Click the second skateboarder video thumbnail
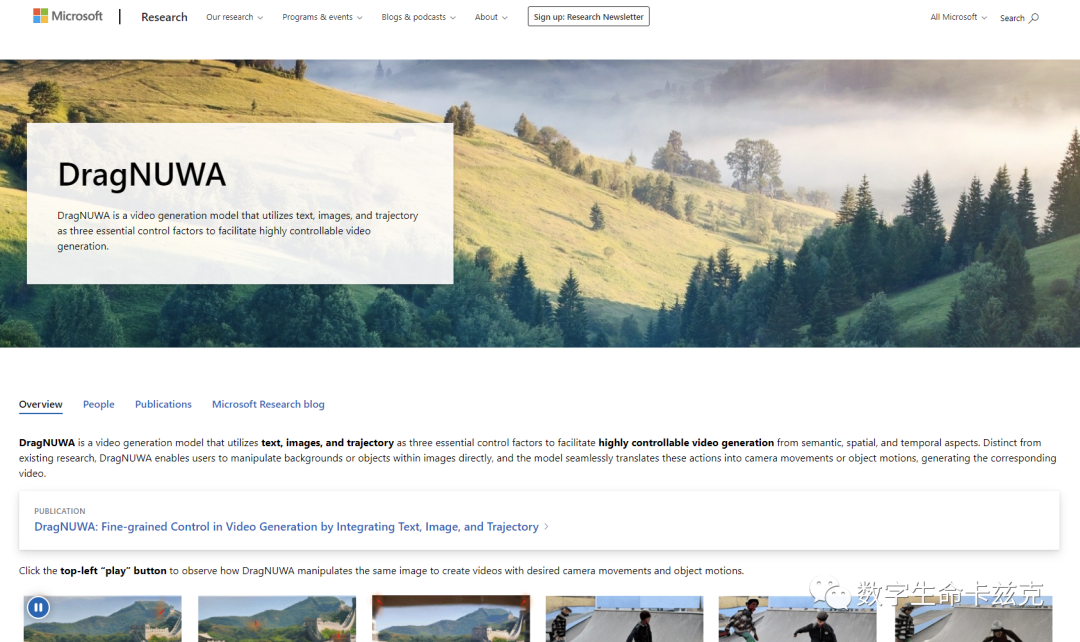 [798, 619]
